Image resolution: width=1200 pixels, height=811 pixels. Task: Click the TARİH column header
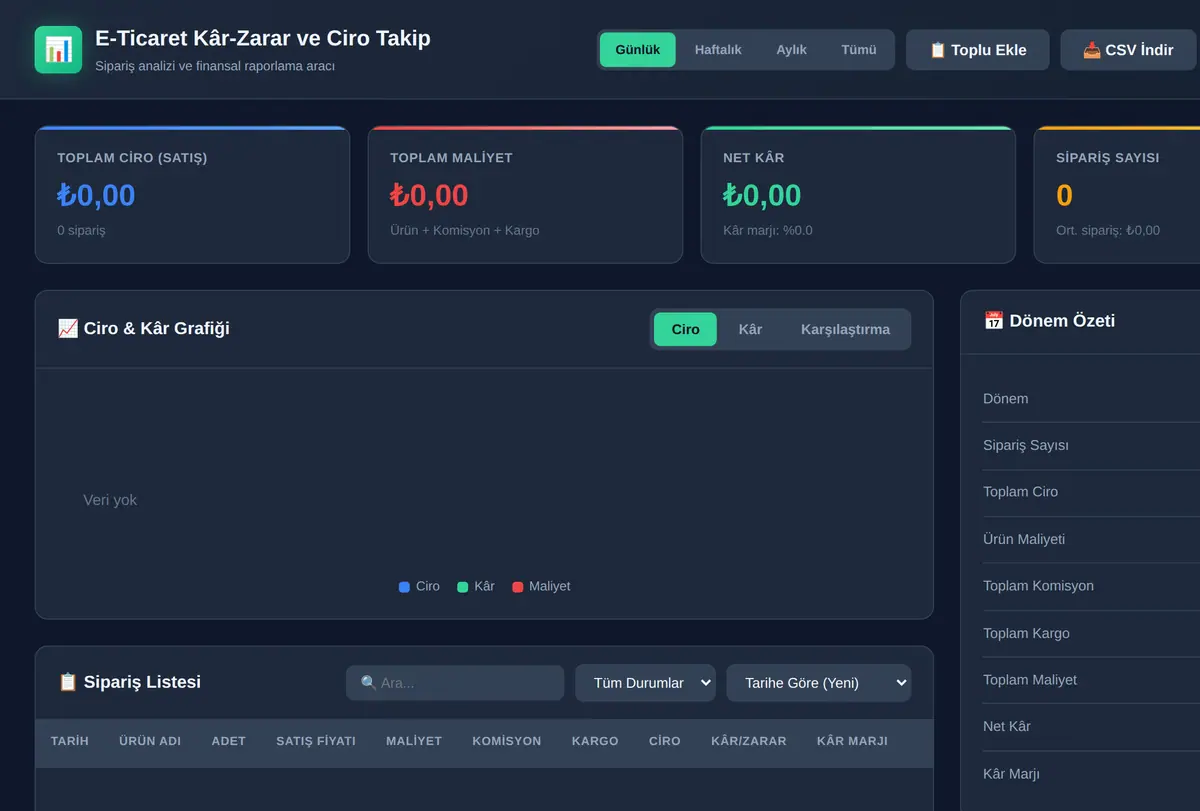coord(70,741)
